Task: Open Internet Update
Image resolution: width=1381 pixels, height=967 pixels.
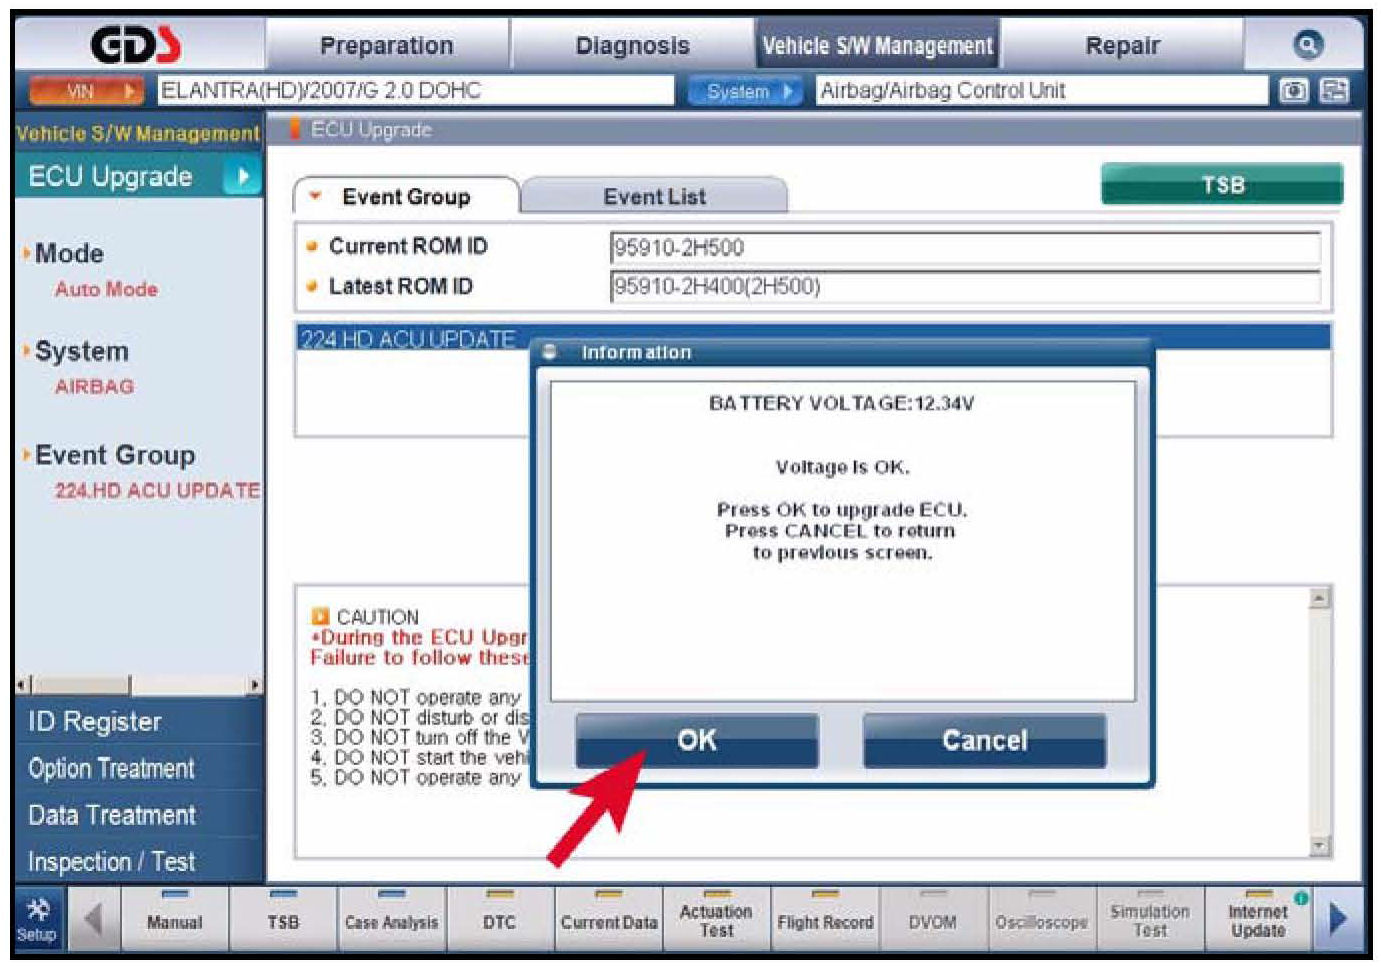Action: coord(1258,919)
